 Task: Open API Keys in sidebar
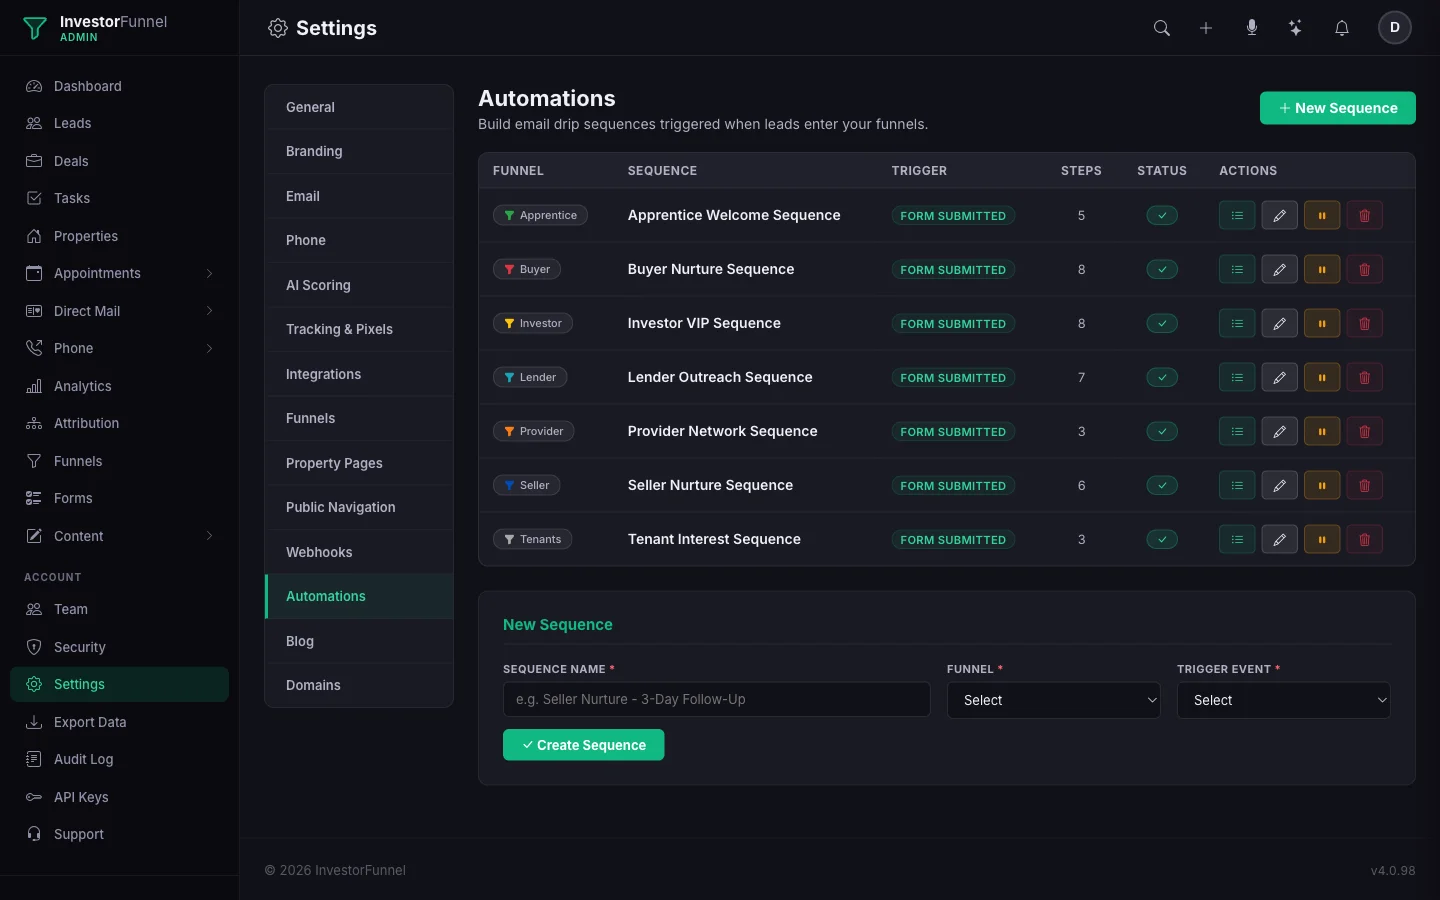pos(119,797)
